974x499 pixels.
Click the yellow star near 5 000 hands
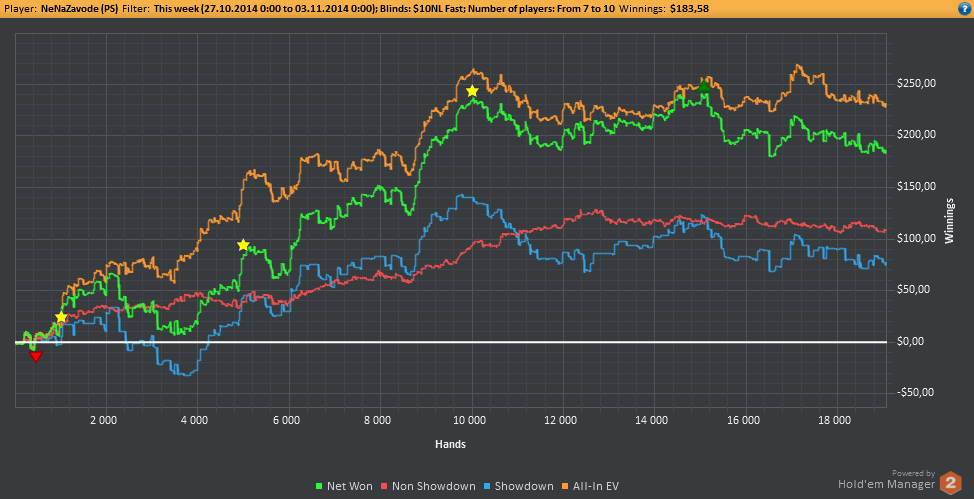coord(244,245)
